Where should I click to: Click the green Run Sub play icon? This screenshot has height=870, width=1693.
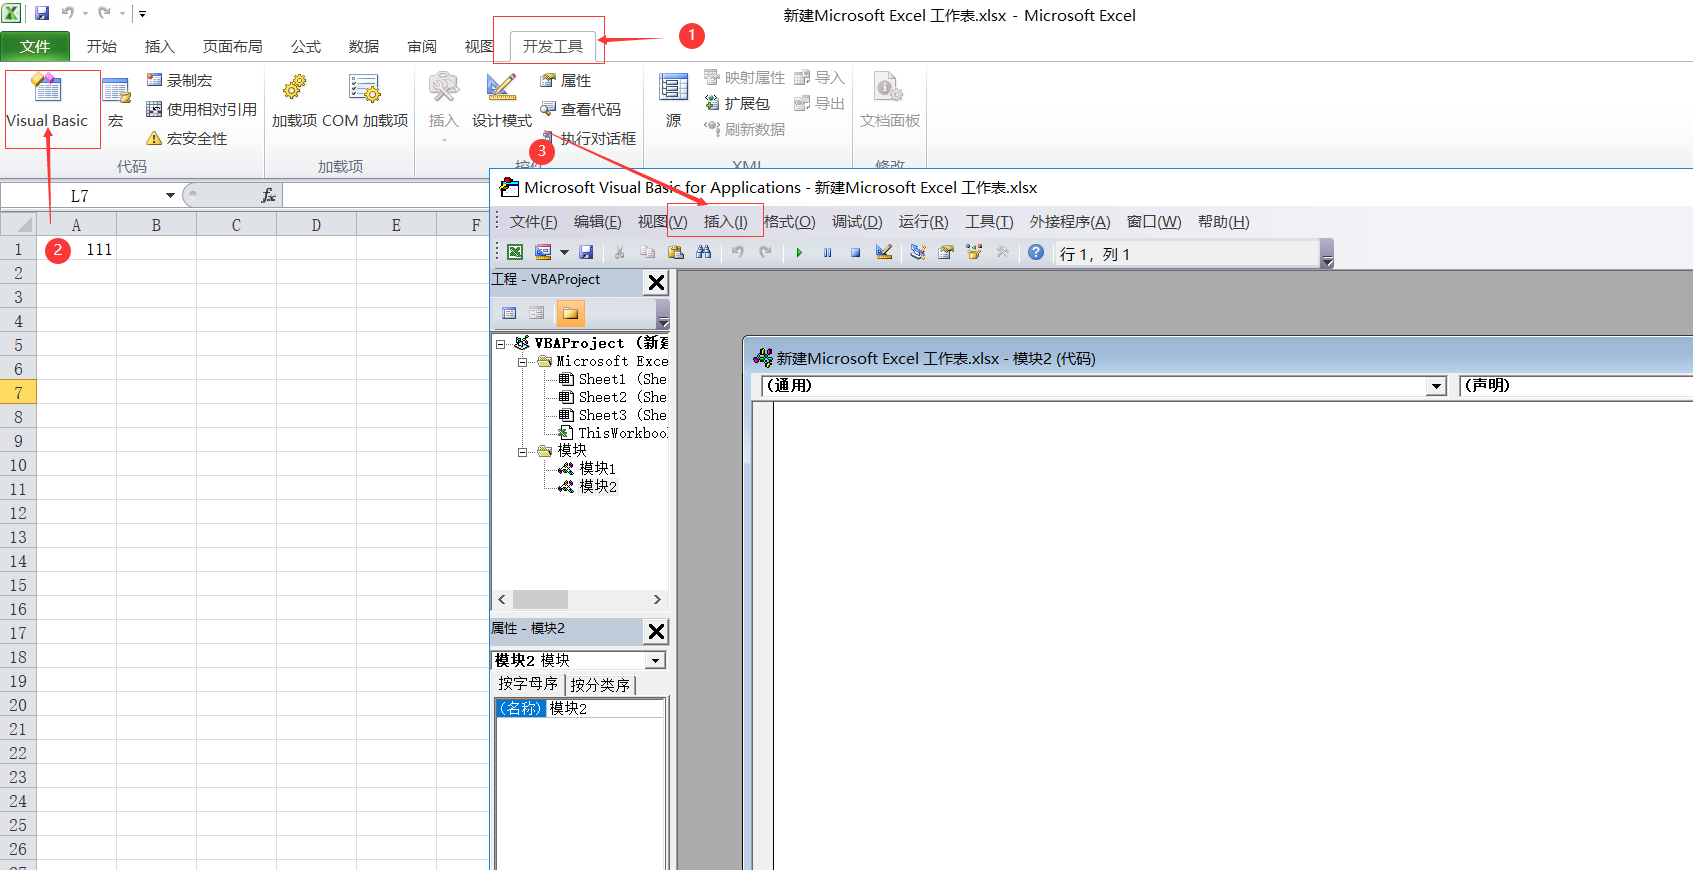(799, 253)
